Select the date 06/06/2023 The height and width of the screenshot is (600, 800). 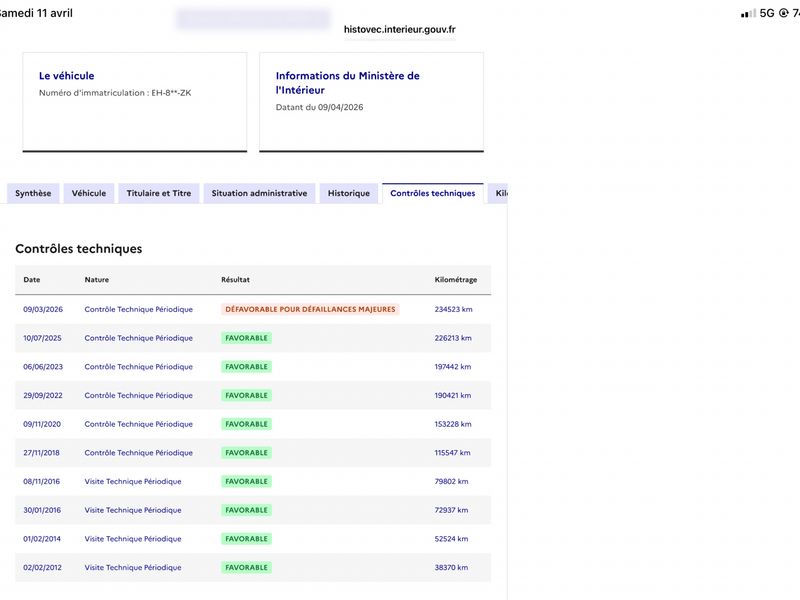tap(43, 366)
